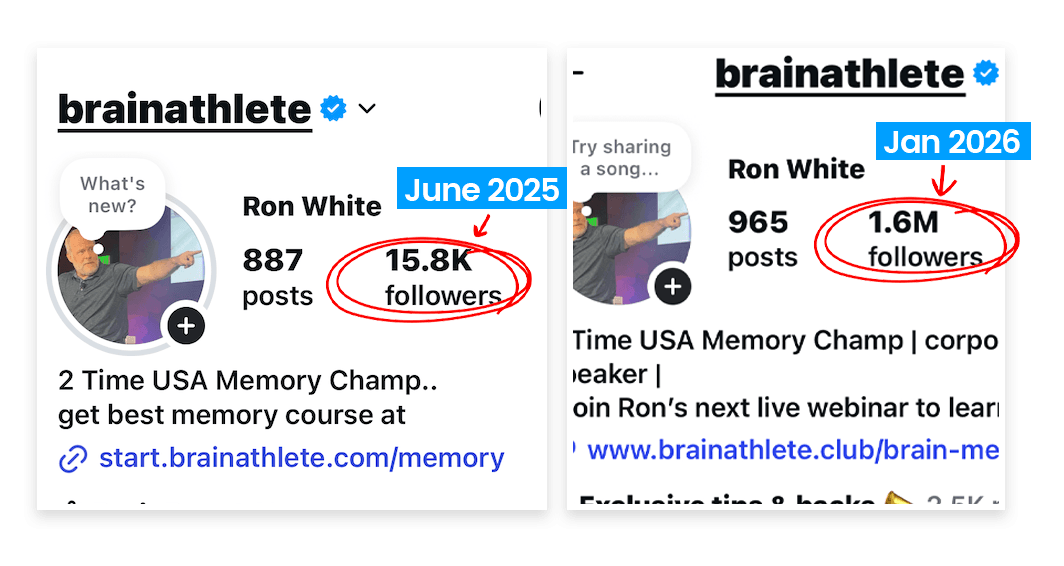Tap the plus icon on the June 2025 profile photo

click(x=187, y=325)
